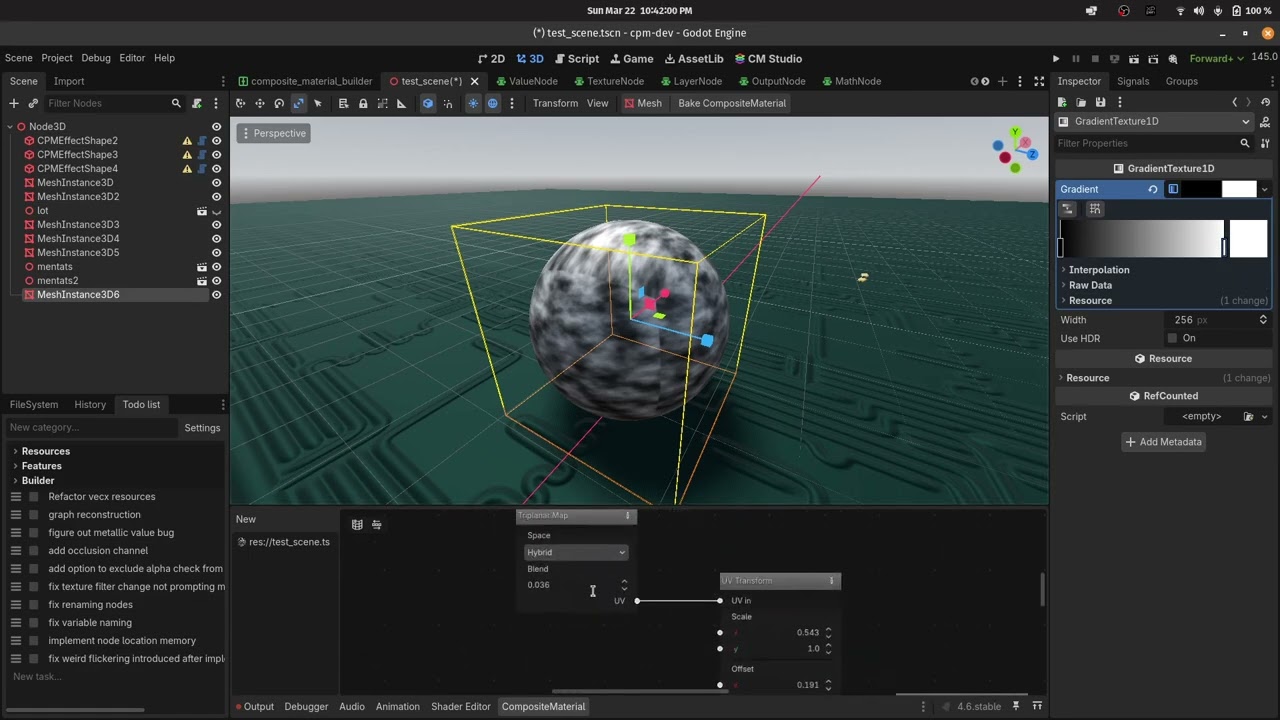This screenshot has height=720, width=1280.
Task: Open the GradientTexture1D resource dropdown
Action: [x=1155, y=121]
